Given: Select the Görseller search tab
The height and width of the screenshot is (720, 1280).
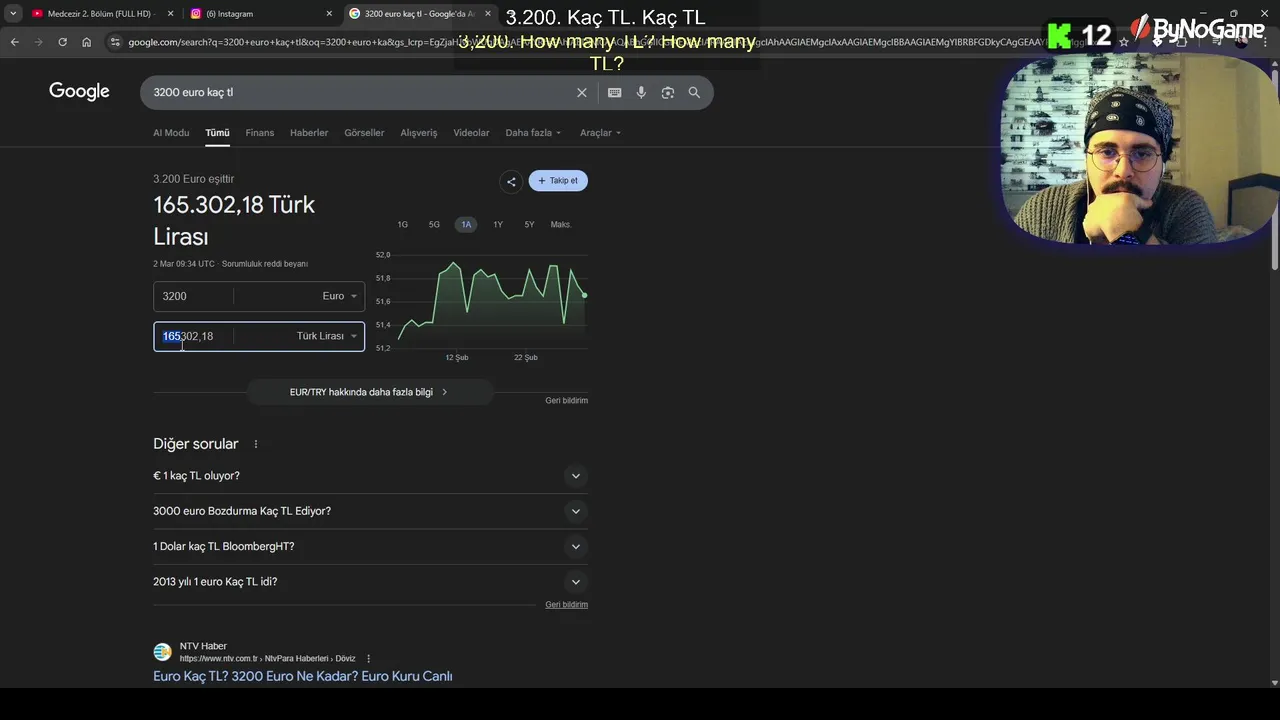Looking at the screenshot, I should (364, 133).
